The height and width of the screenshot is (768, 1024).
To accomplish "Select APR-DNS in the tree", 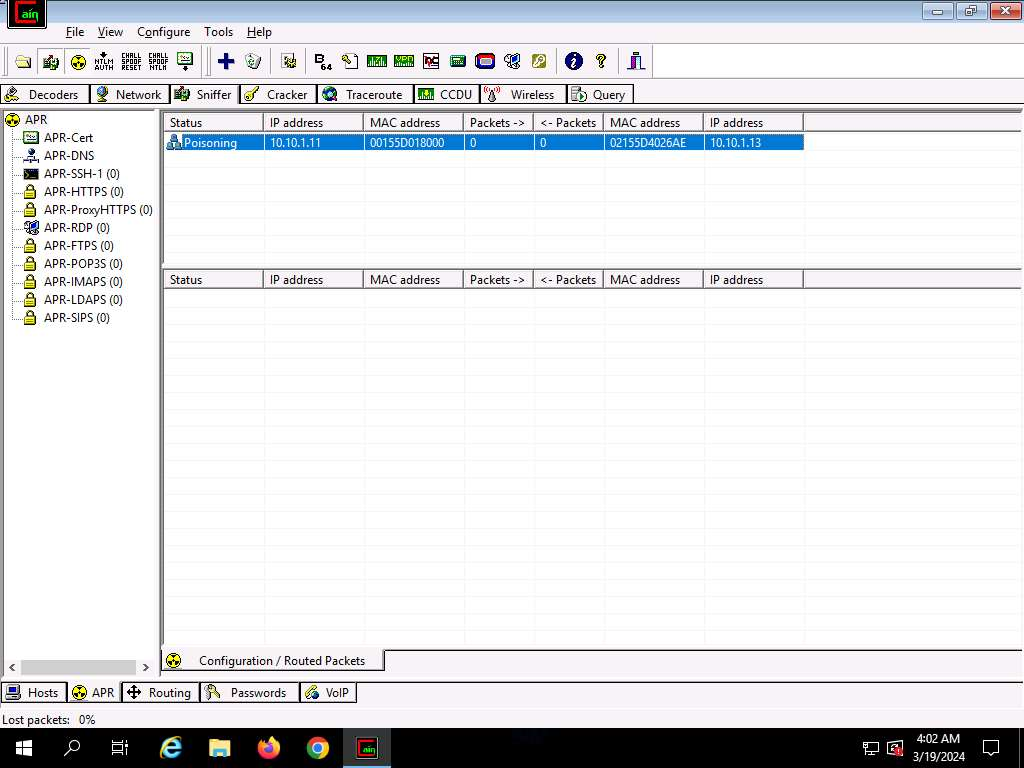I will click(x=68, y=155).
